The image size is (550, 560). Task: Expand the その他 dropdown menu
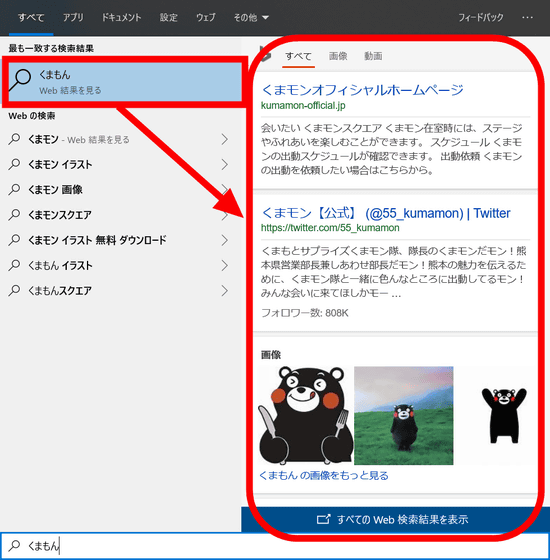[251, 17]
